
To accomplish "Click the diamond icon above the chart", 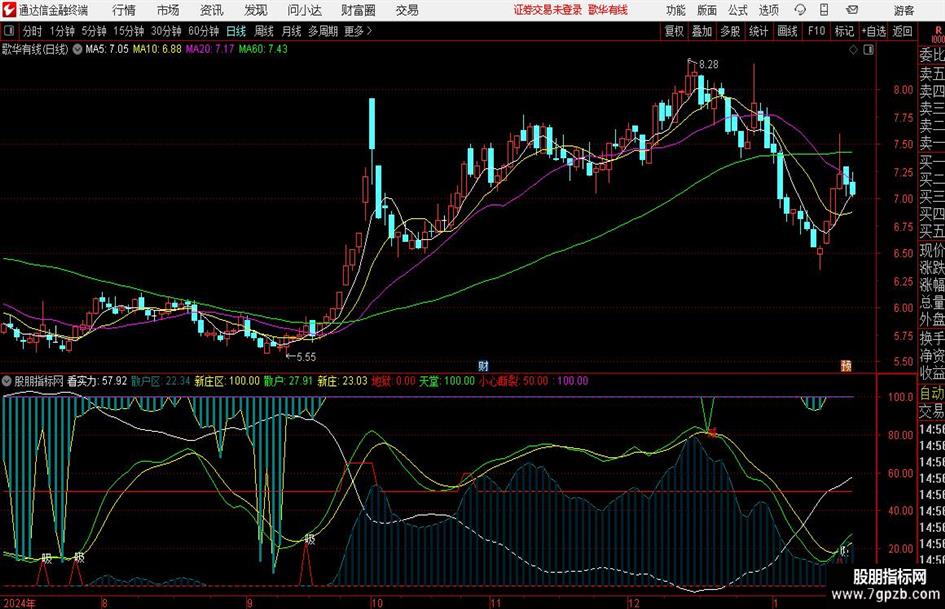I will 853,50.
